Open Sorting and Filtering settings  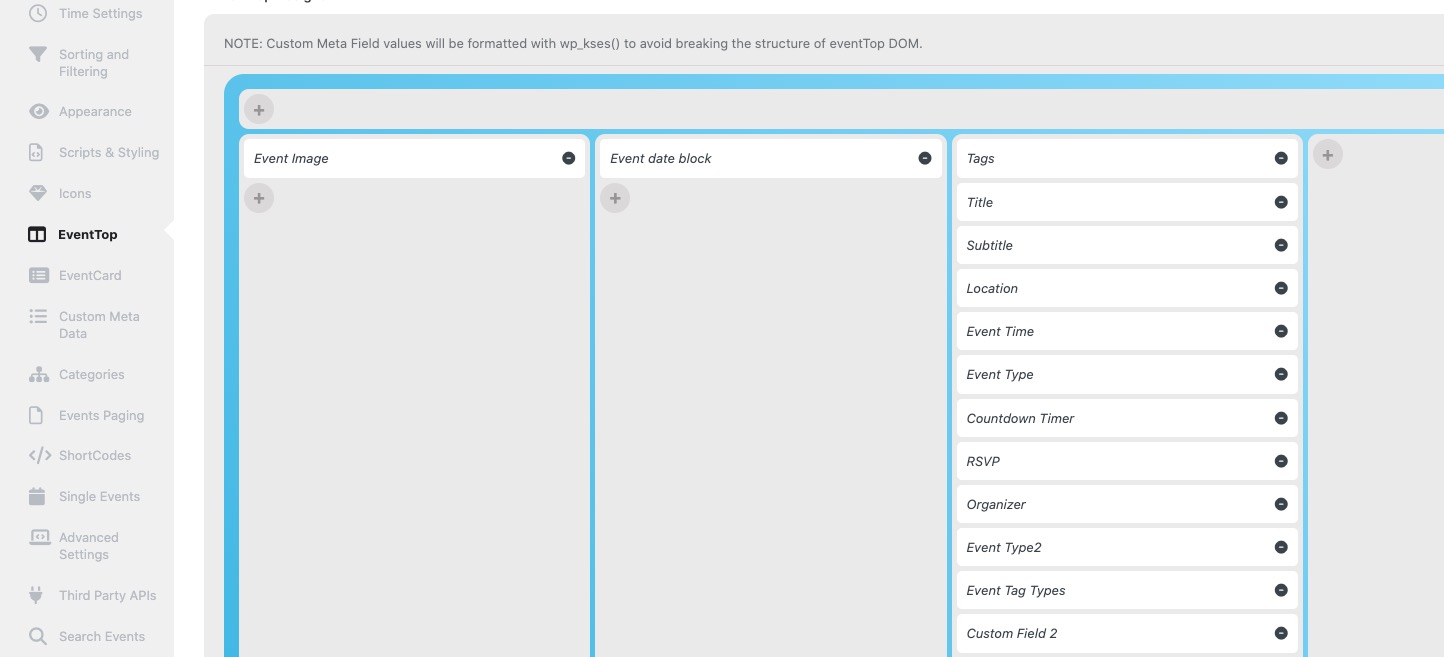[x=94, y=63]
